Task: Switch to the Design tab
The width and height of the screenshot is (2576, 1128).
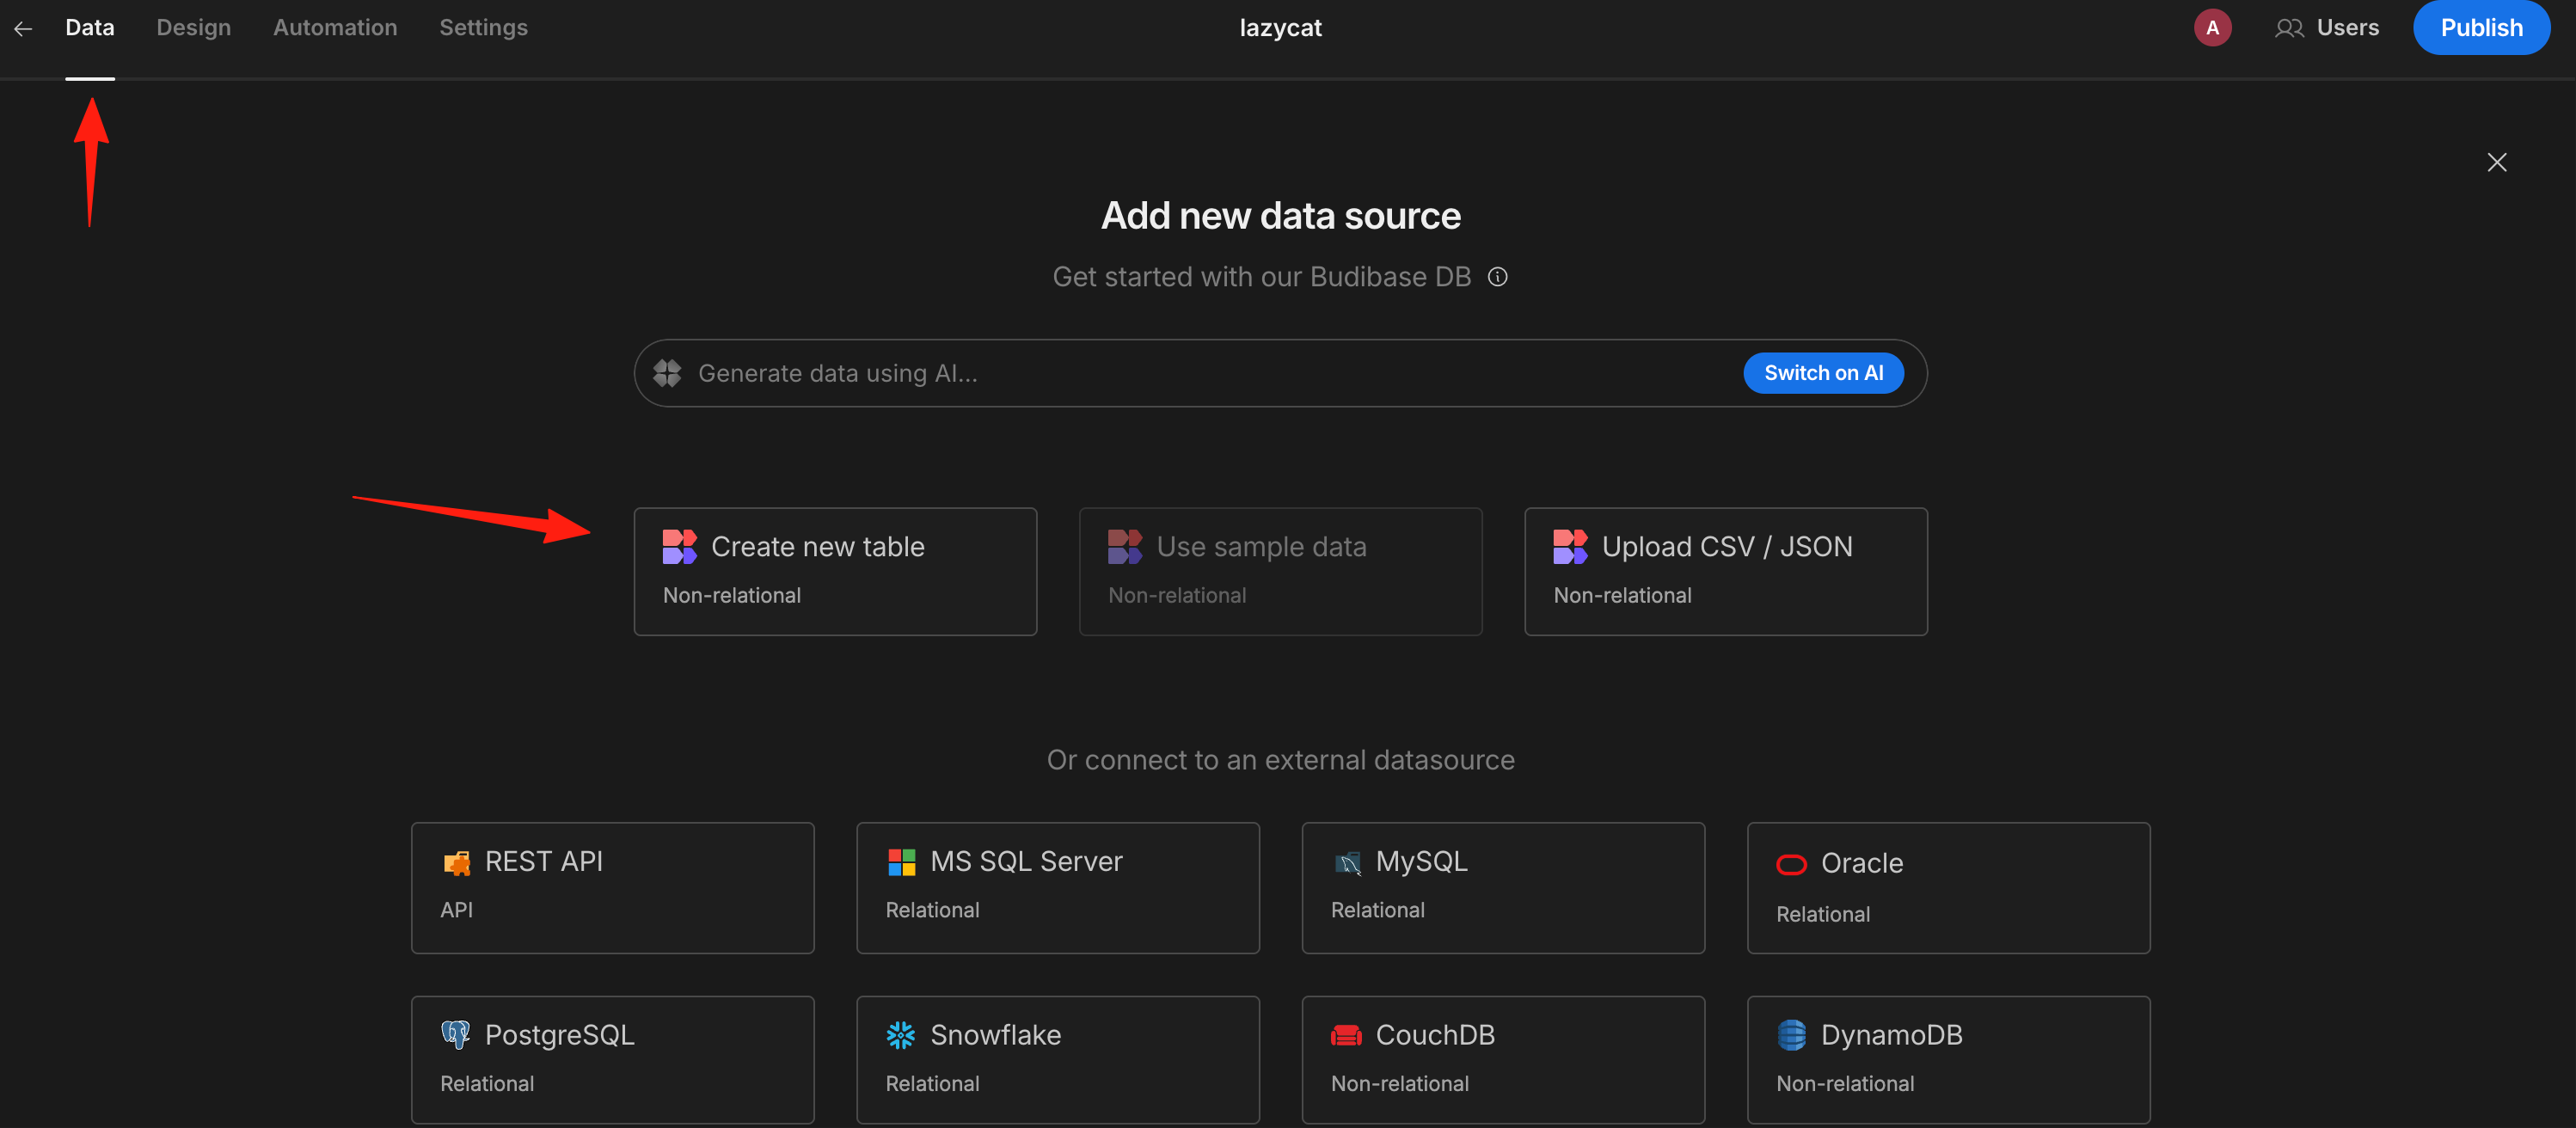Action: (194, 28)
